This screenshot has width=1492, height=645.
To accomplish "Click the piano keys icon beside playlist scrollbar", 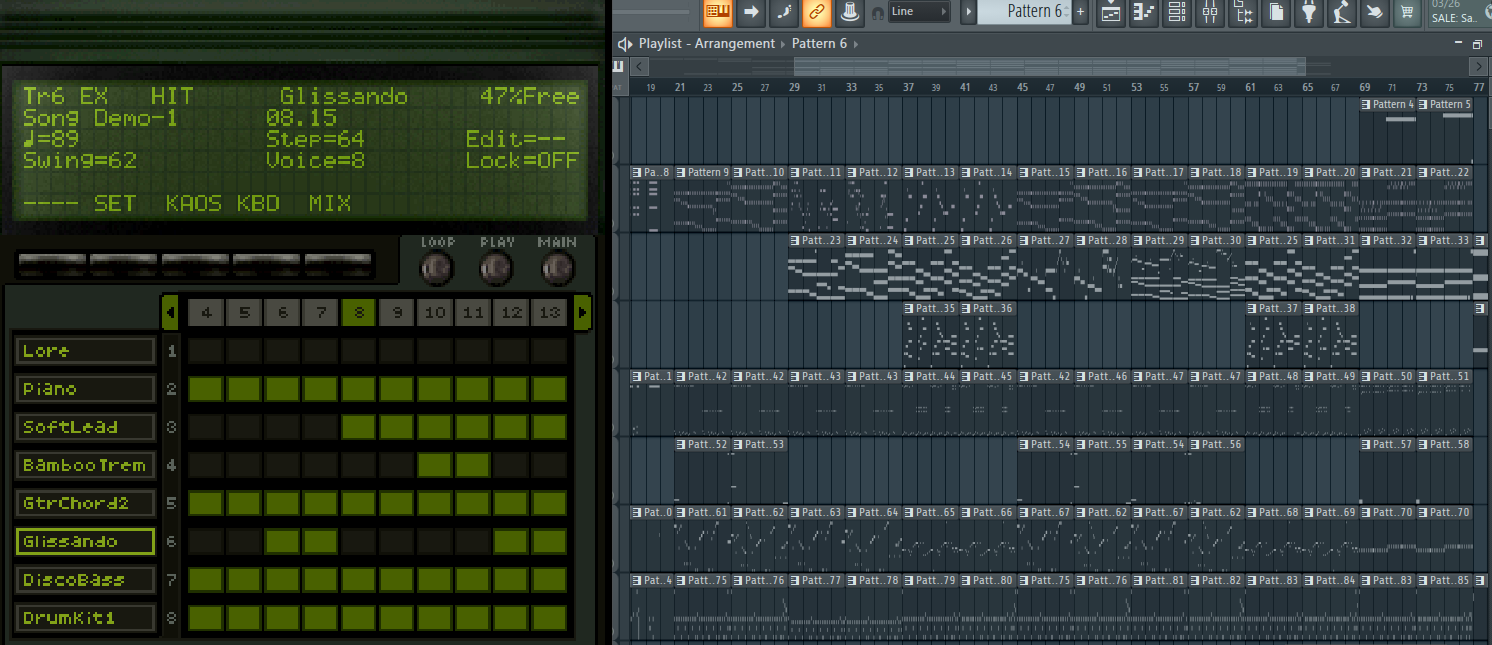I will tap(618, 66).
